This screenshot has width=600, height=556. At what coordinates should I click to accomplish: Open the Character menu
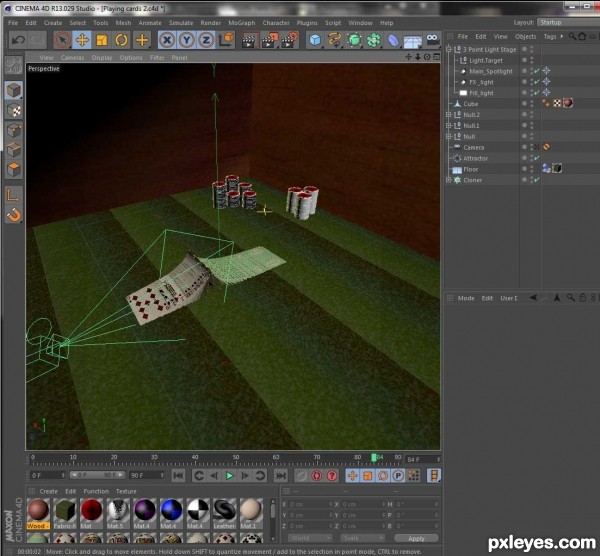tap(276, 23)
